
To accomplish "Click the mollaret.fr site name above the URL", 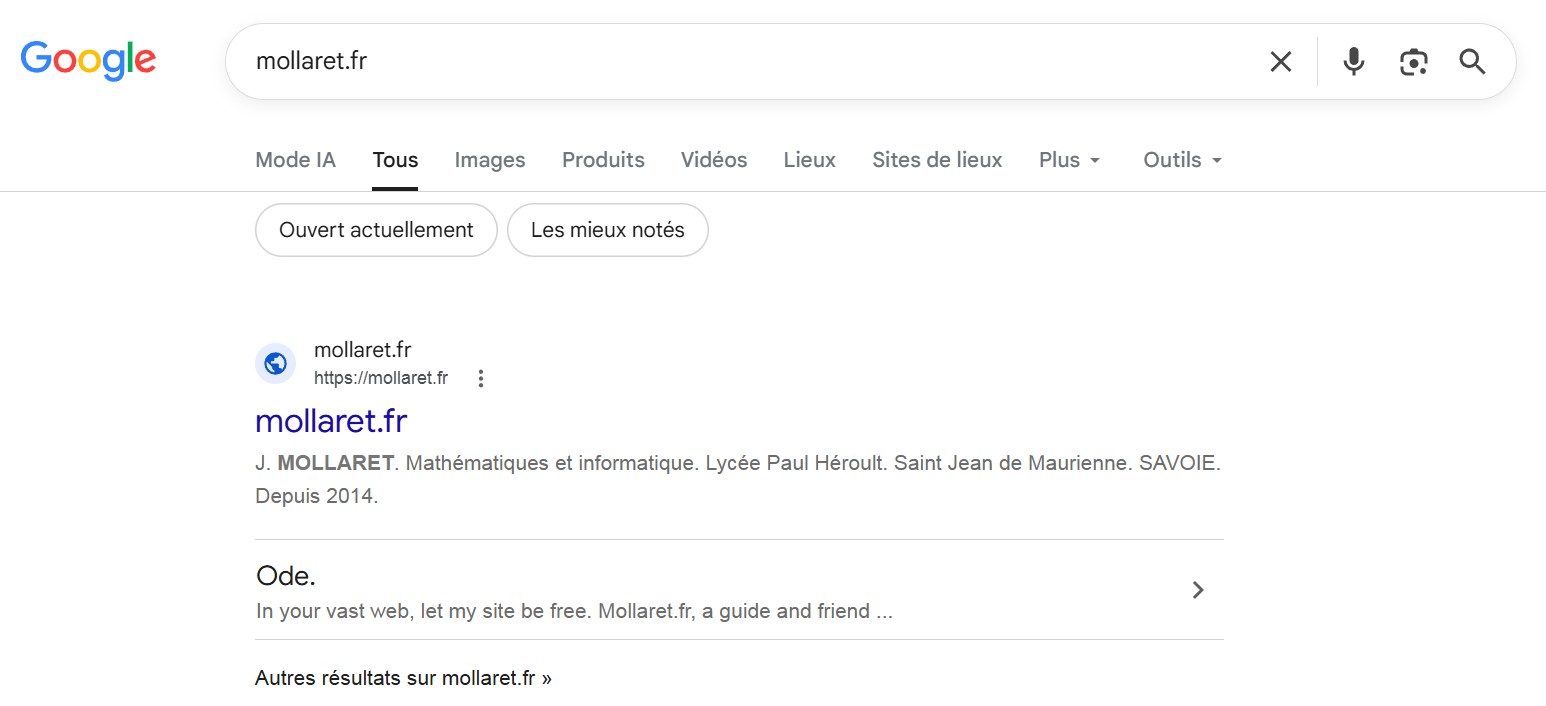I will coord(363,350).
